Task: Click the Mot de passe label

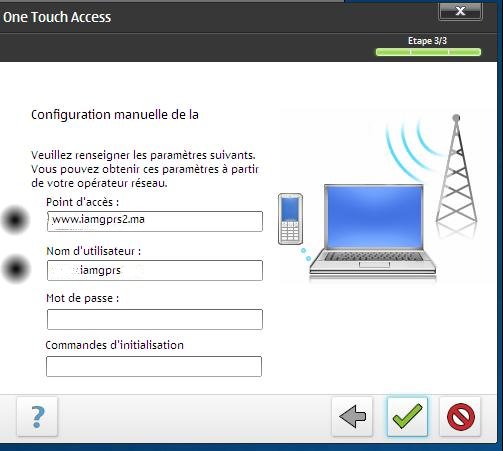Action: 83,298
